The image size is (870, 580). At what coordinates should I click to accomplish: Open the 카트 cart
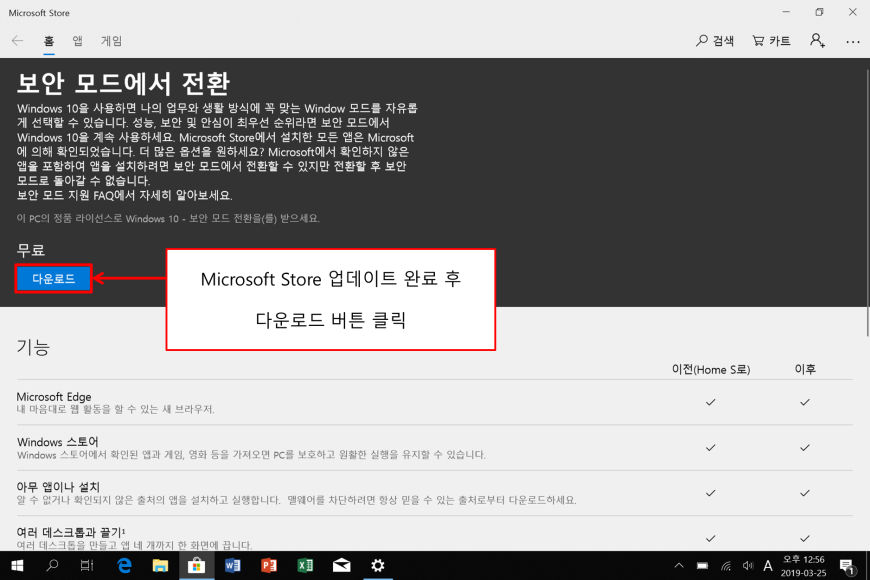(771, 41)
